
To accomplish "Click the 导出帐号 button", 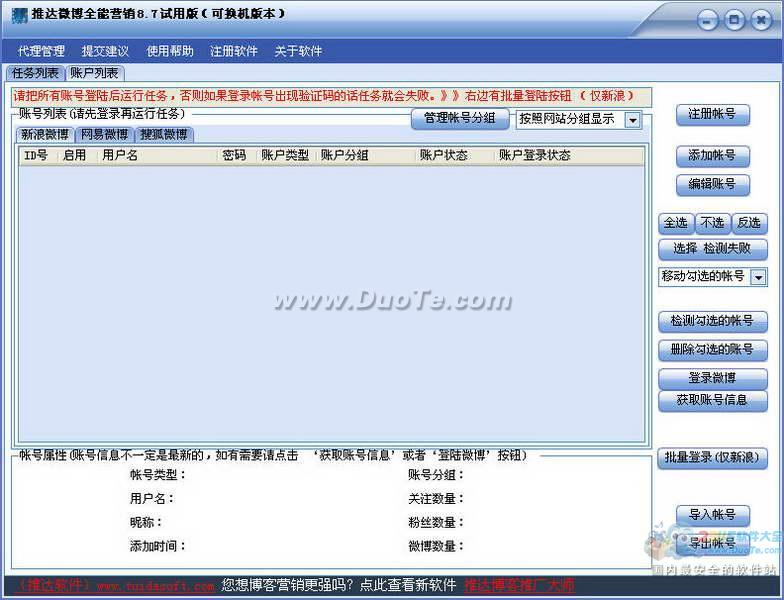I will coord(712,544).
